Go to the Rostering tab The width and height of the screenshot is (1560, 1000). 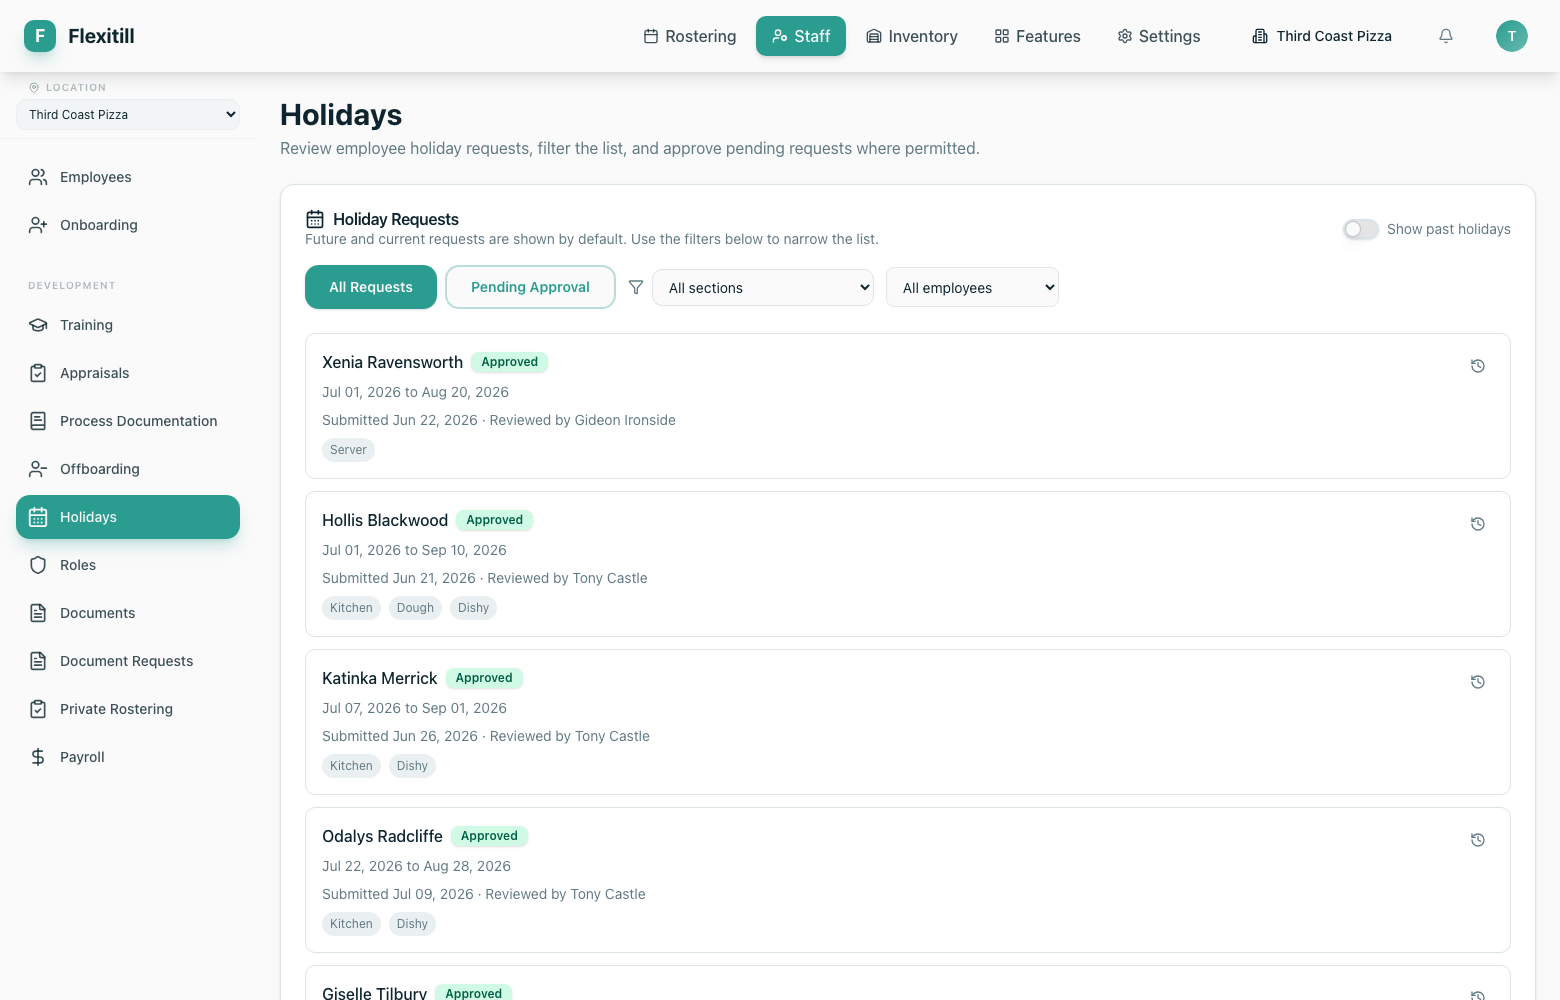[690, 36]
